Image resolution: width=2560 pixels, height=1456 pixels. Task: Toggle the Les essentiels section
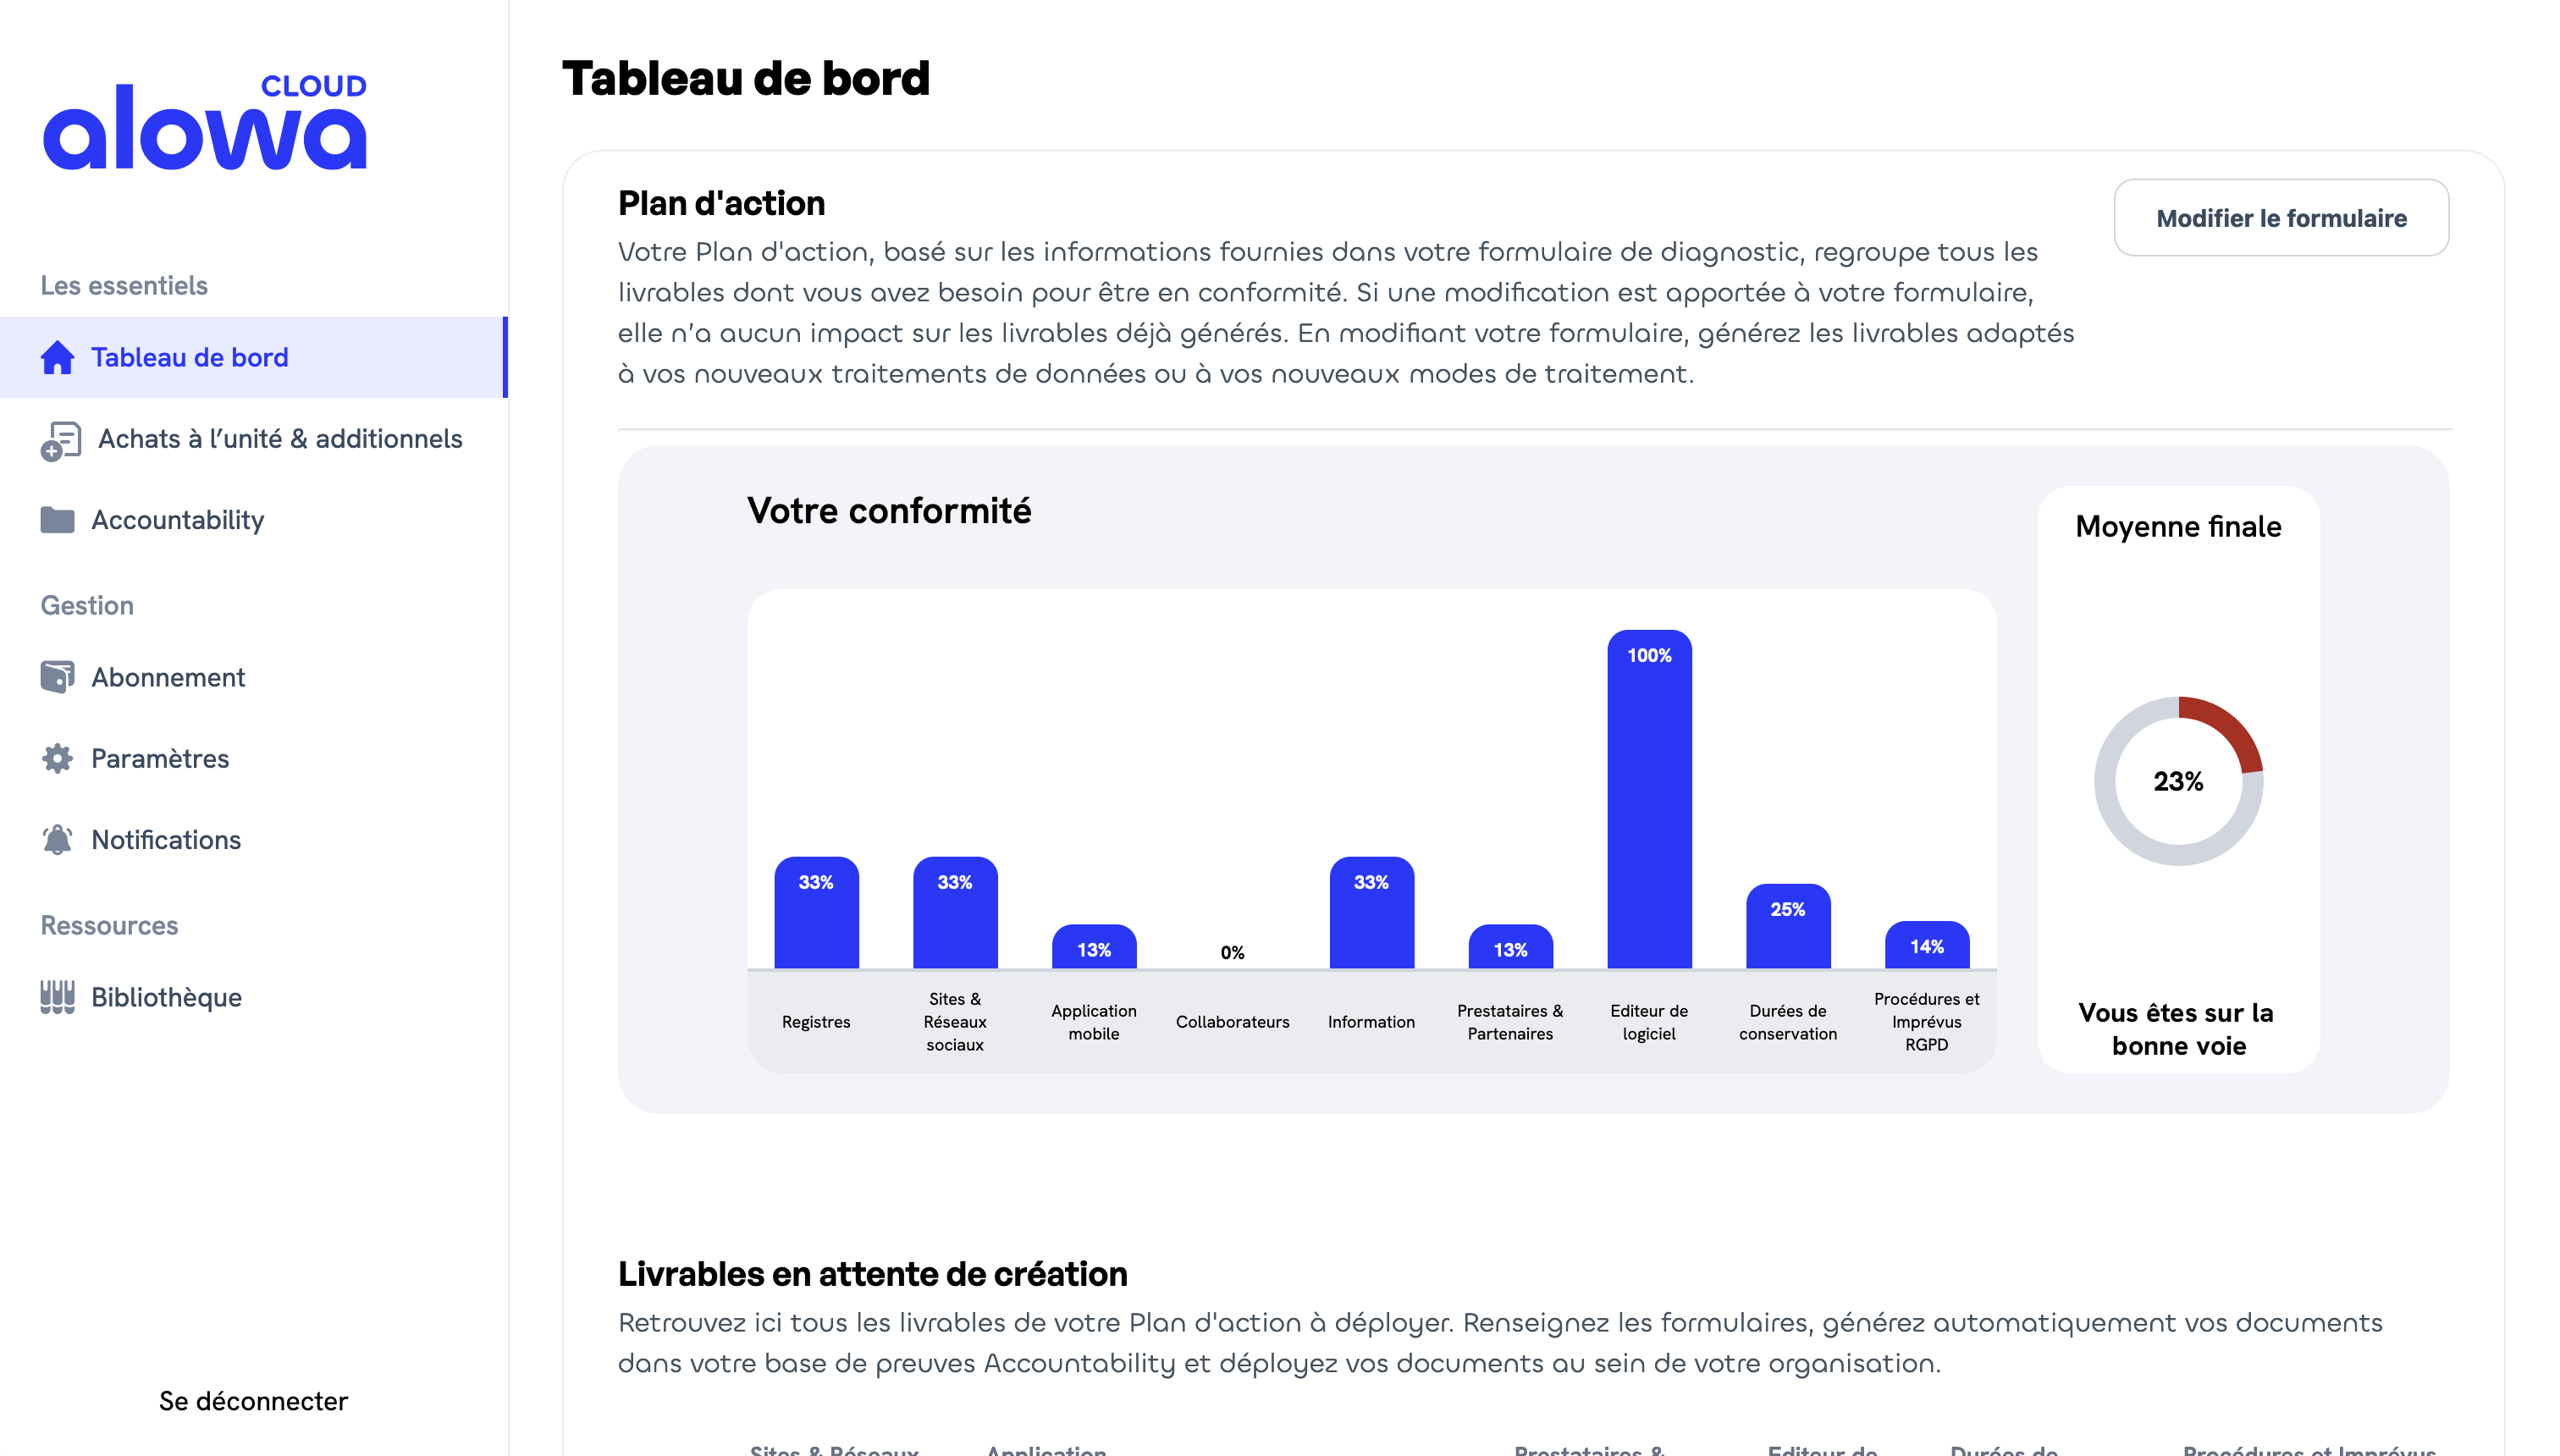click(x=124, y=283)
